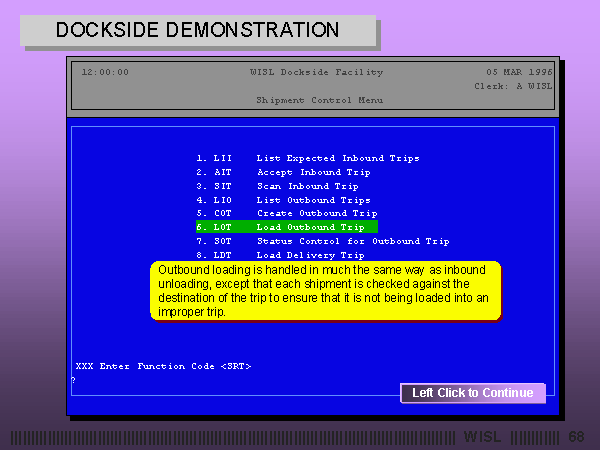Viewport: 600px width, 450px height.
Task: Click the function code prompt line with question mark
Action: pos(73,380)
